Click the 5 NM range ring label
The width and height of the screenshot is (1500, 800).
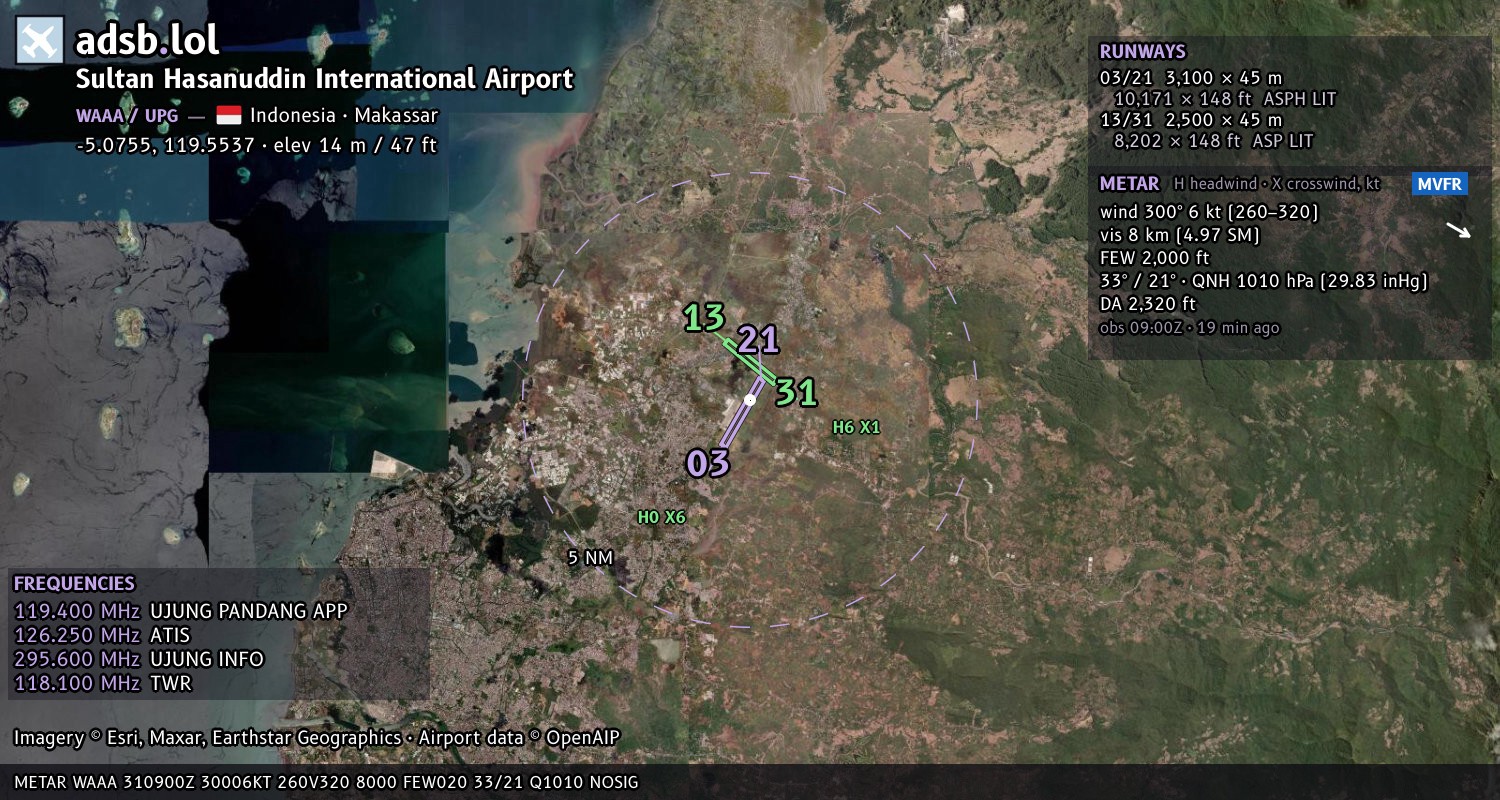[590, 558]
